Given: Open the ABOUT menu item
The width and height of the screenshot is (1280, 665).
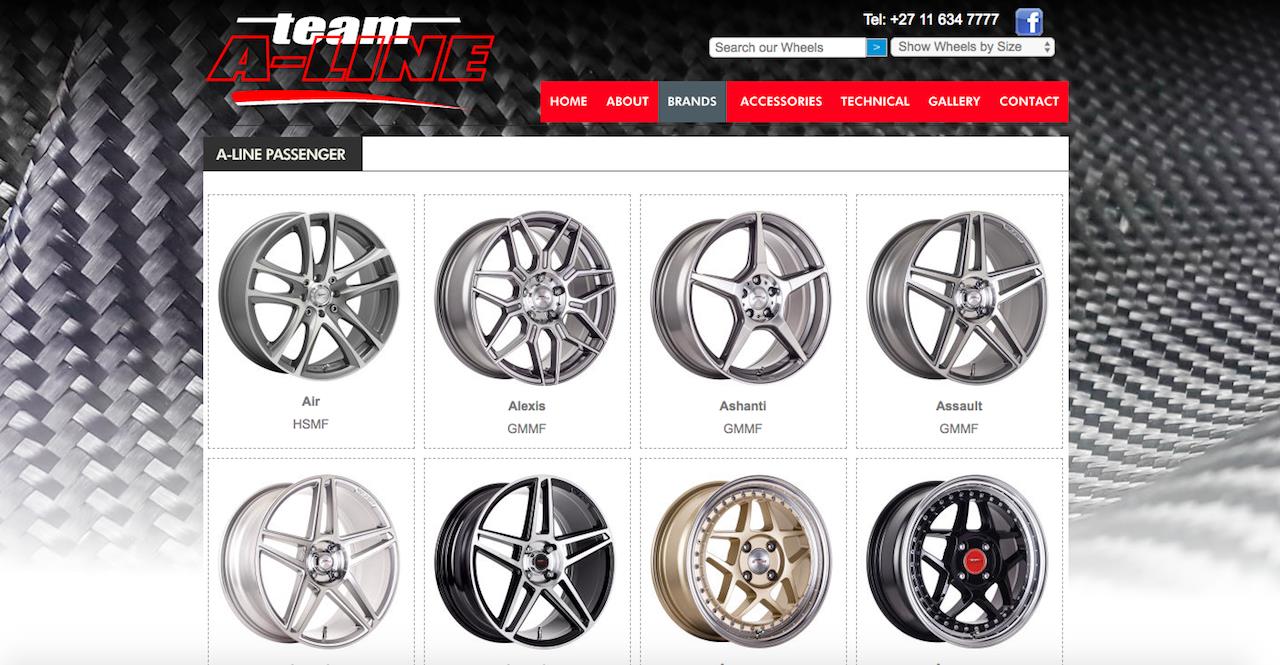Looking at the screenshot, I should (x=627, y=101).
